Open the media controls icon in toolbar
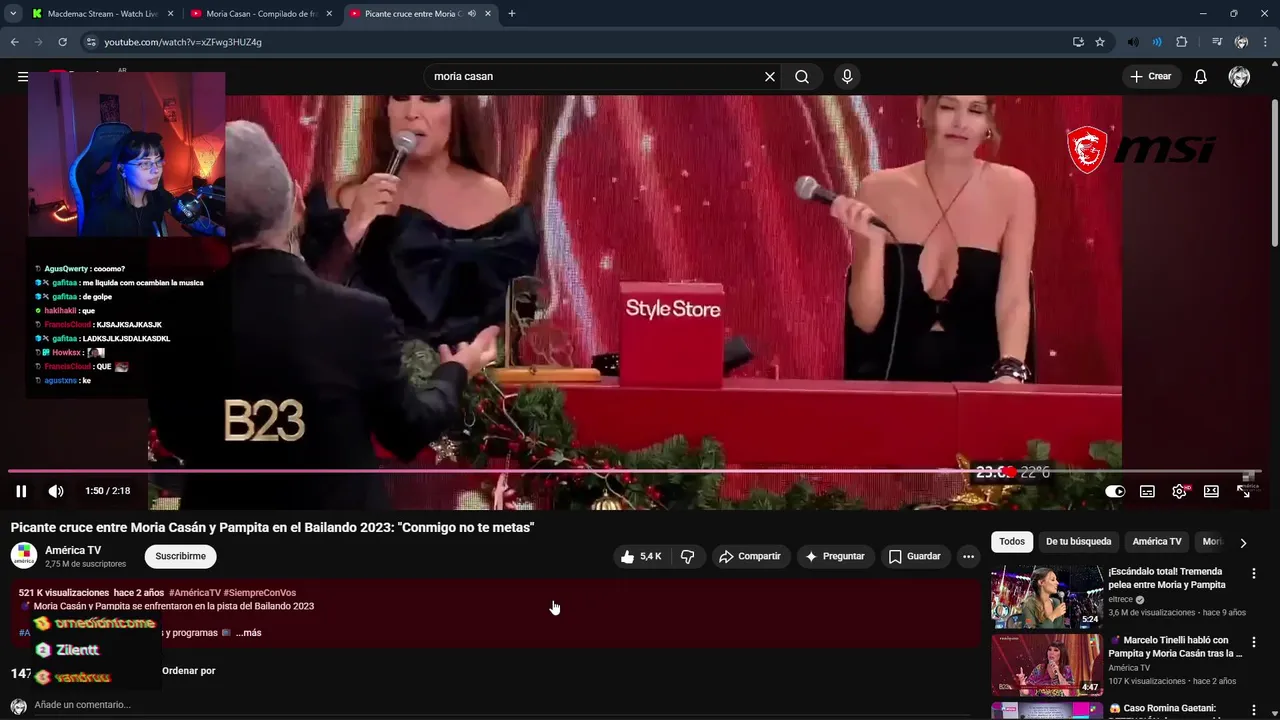 pyautogui.click(x=1217, y=42)
